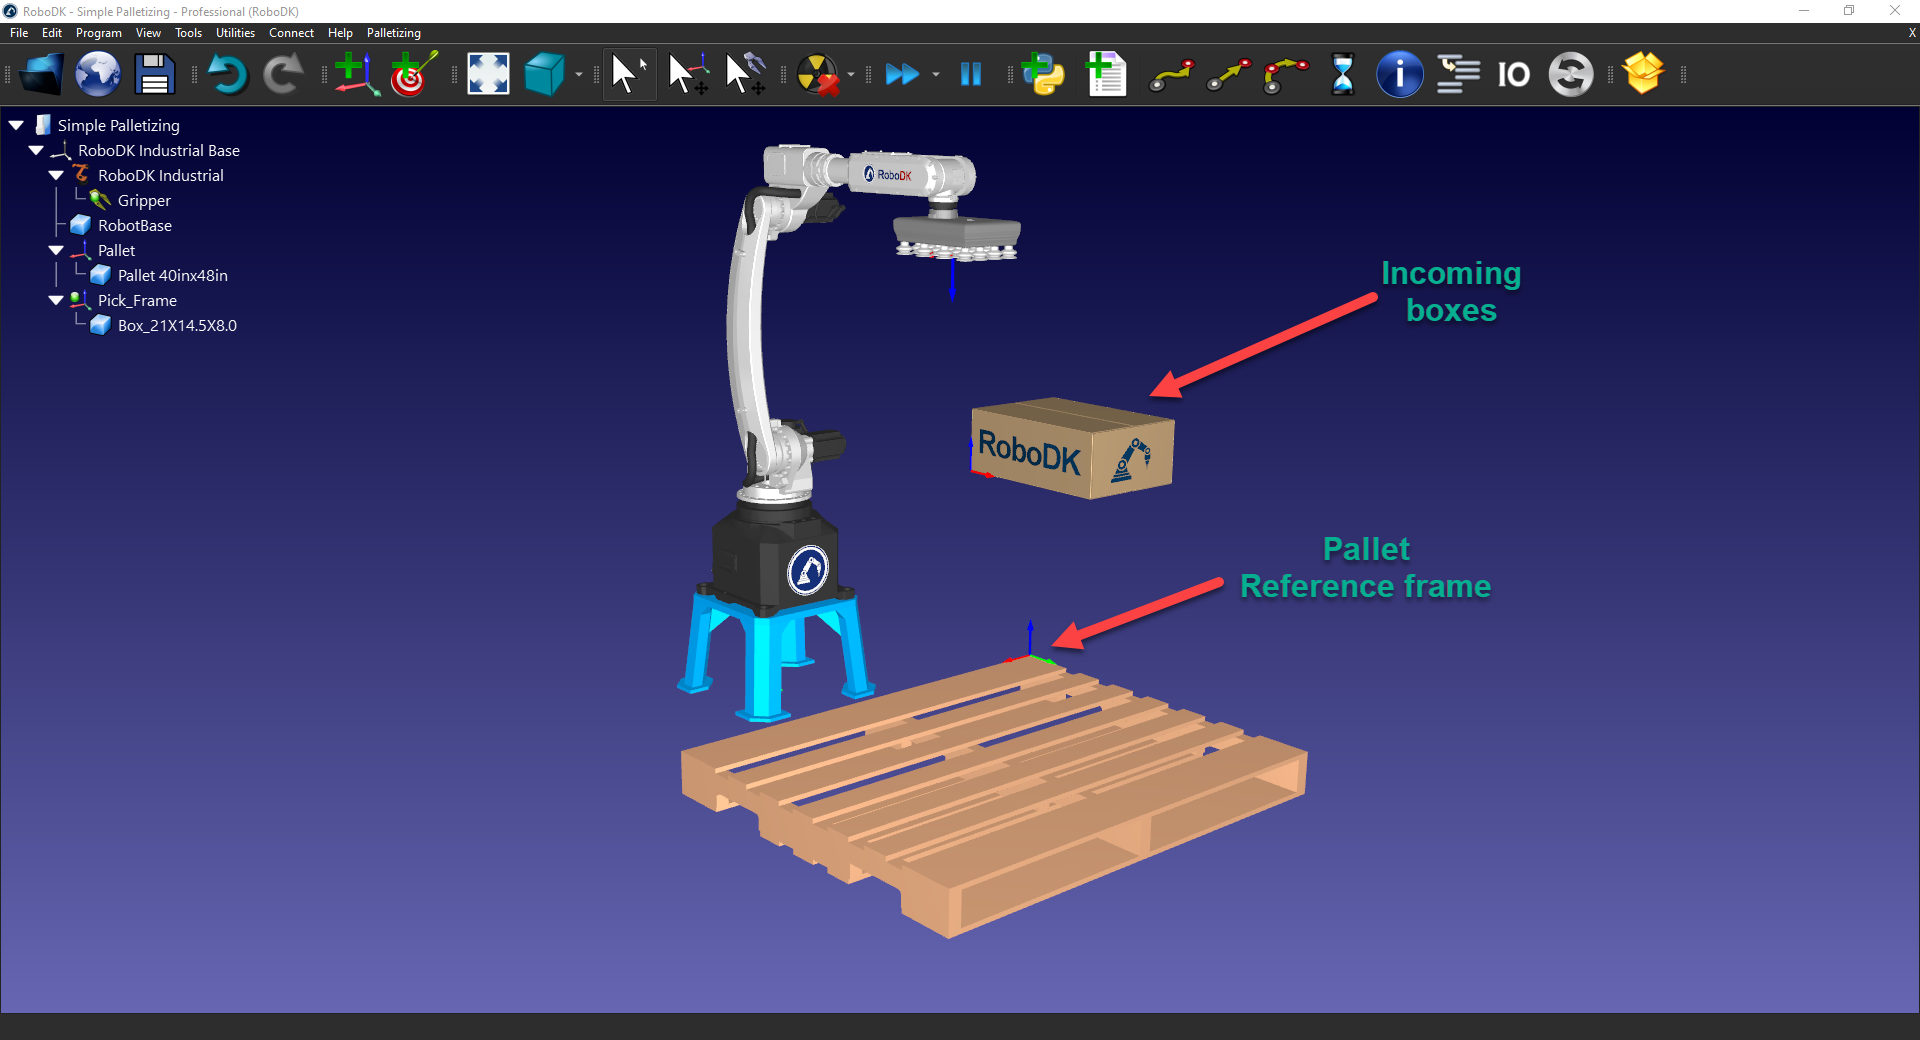Select the move robot tools cursor
This screenshot has width=1920, height=1040.
745,74
